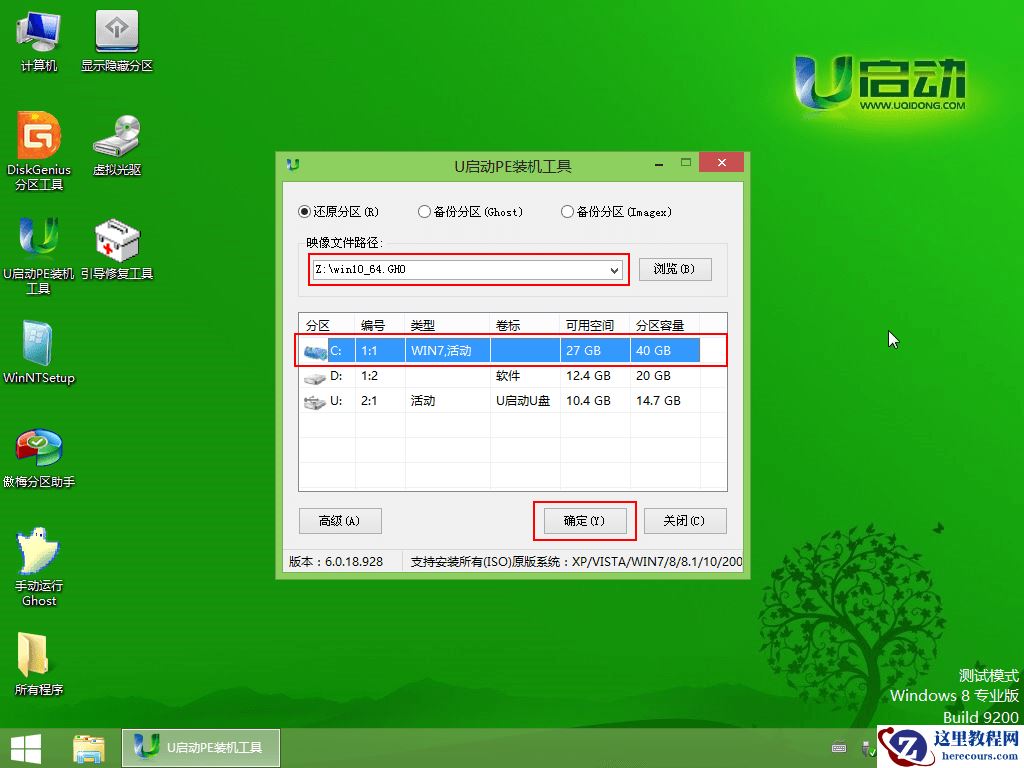Click the 浏览(B) browse button
Image resolution: width=1024 pixels, height=768 pixels.
point(675,269)
